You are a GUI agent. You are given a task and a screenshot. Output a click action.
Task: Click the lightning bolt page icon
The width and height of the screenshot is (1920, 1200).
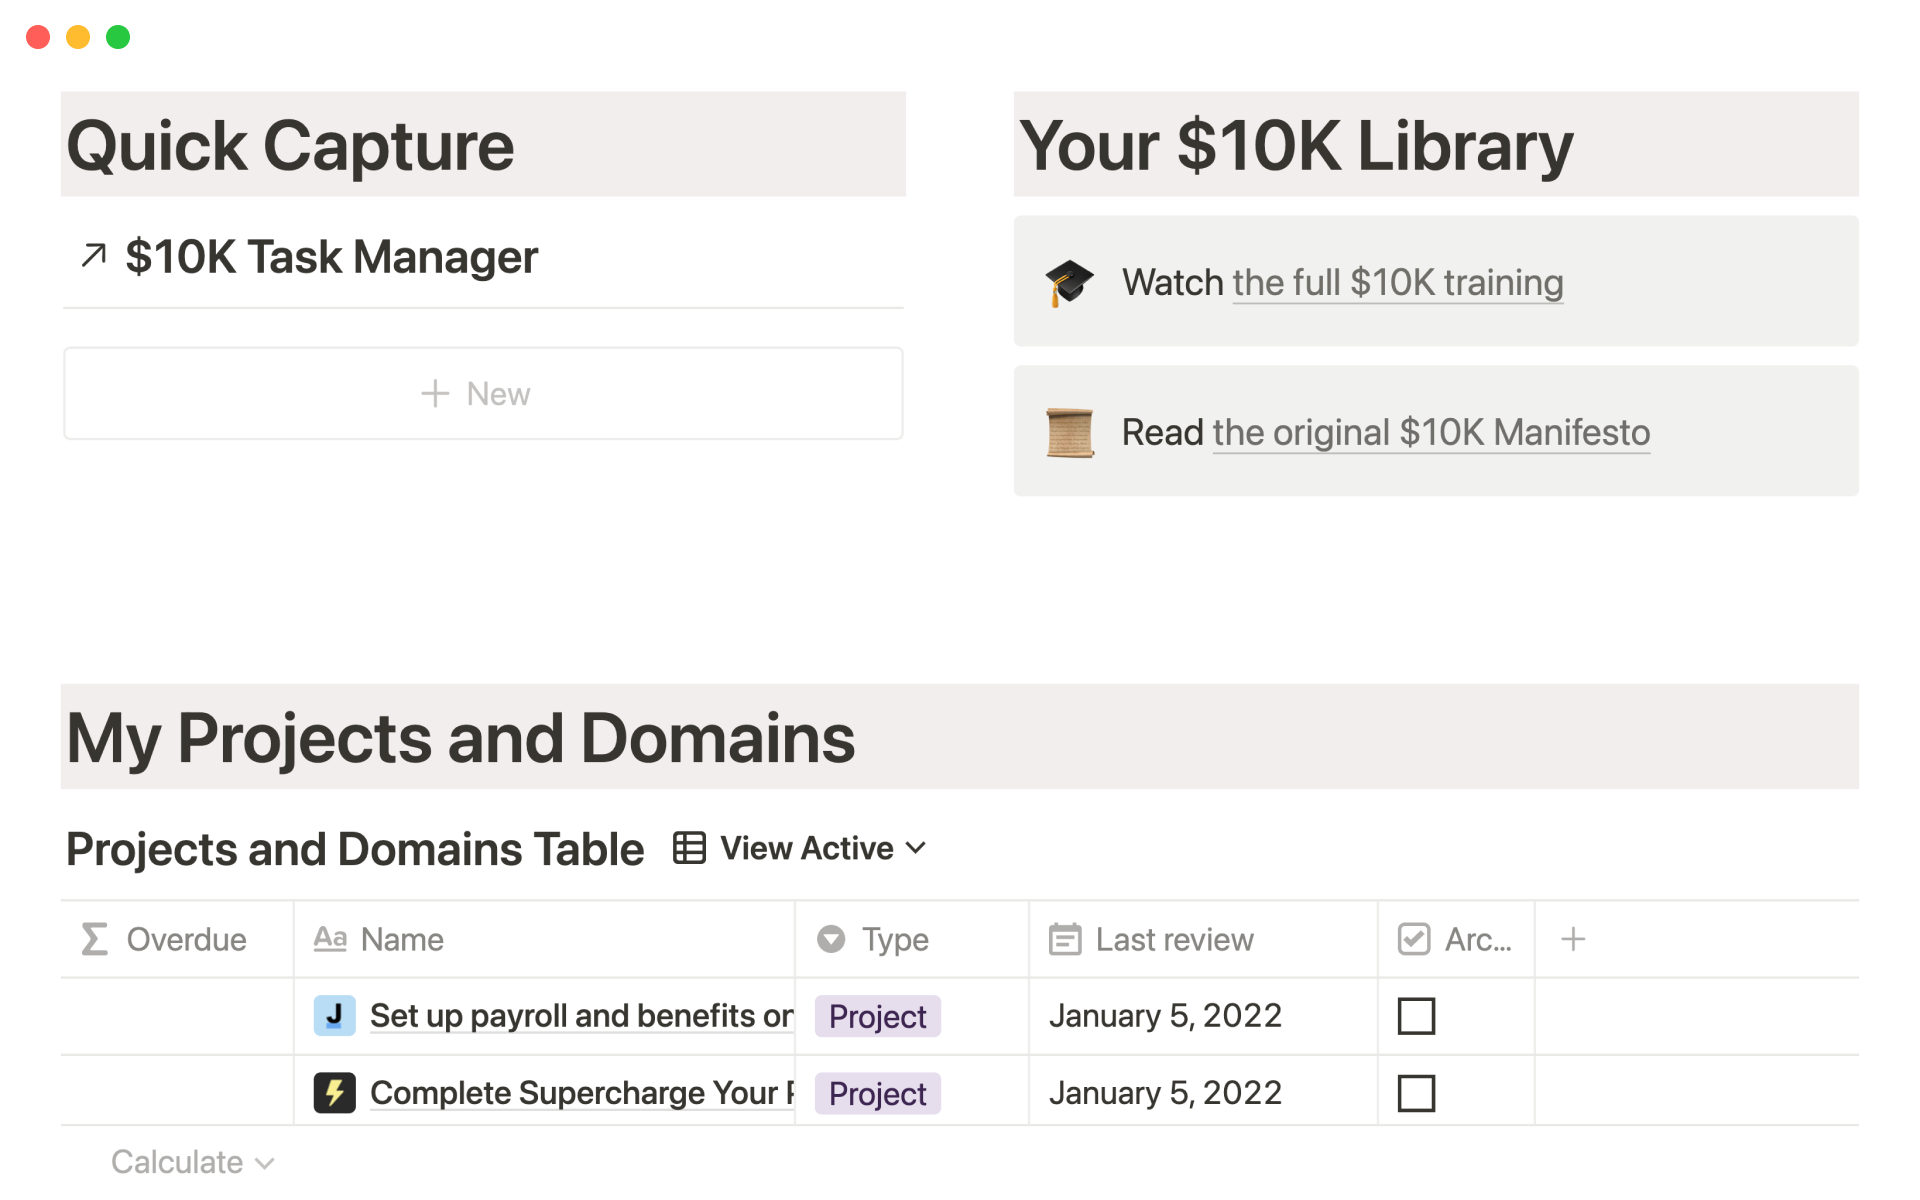point(334,1093)
